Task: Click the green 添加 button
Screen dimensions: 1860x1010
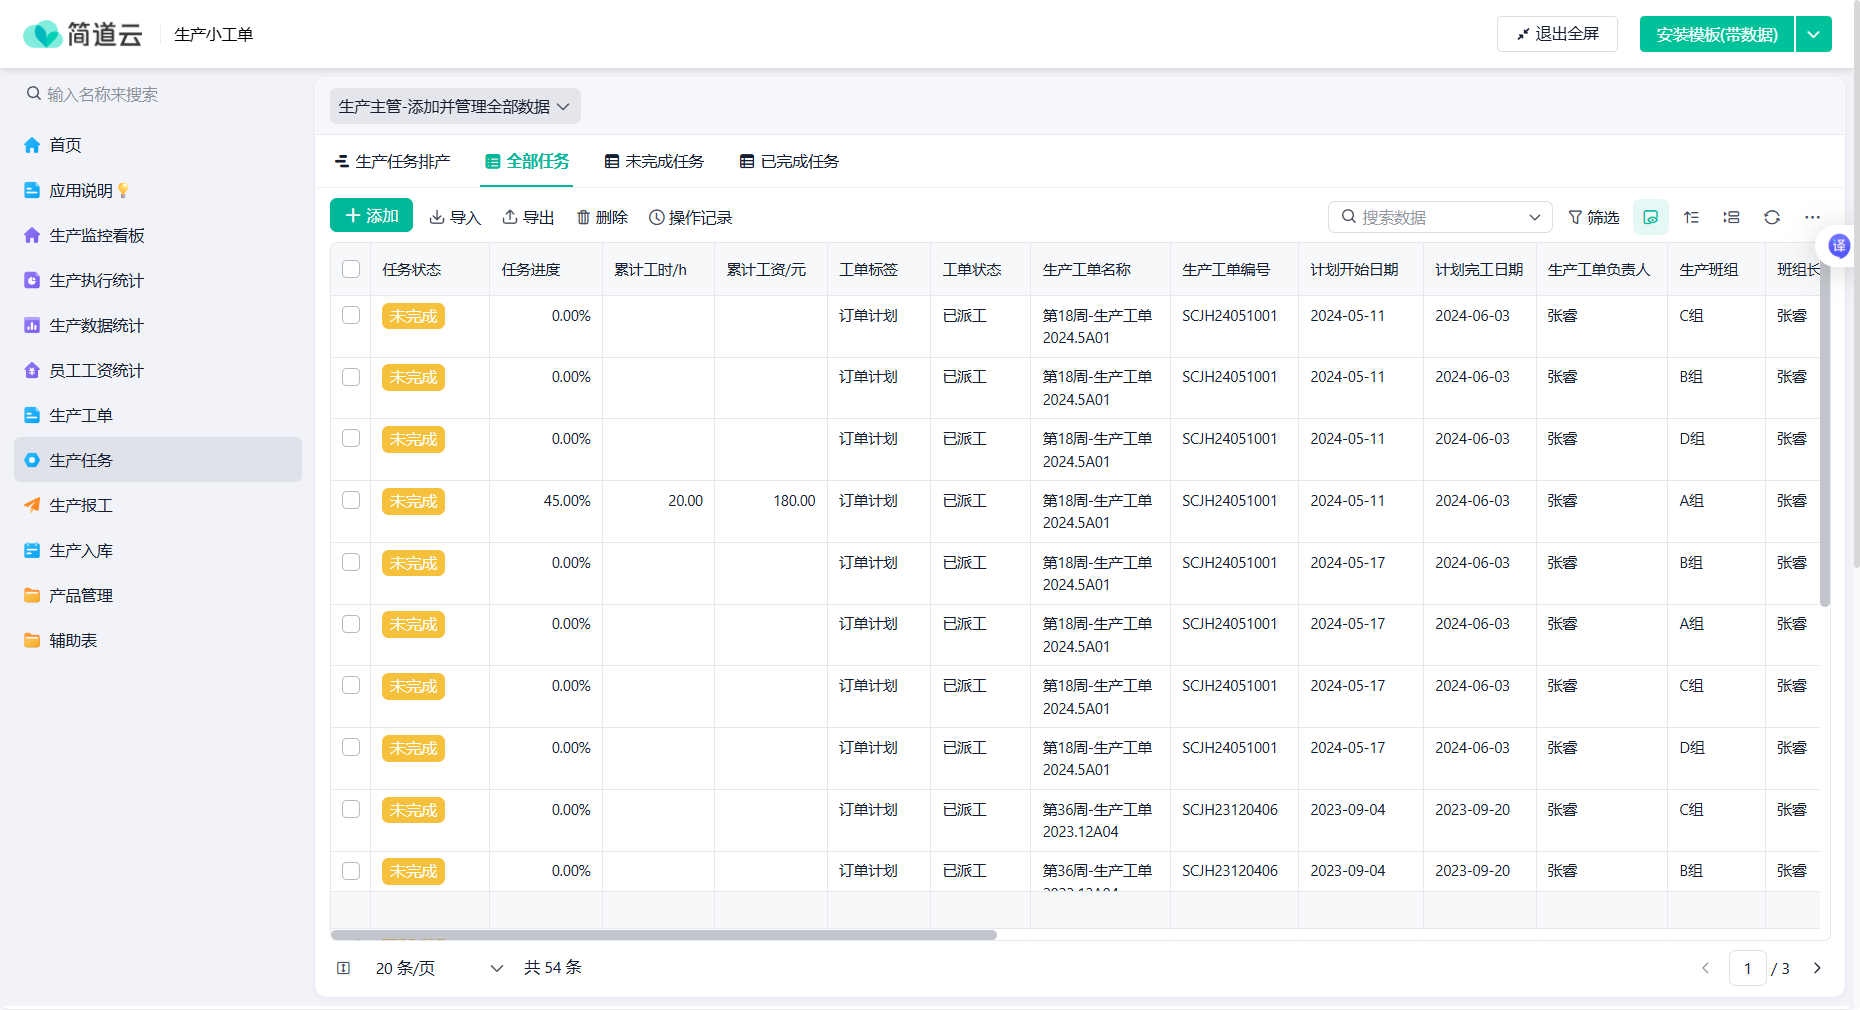Action: tap(371, 216)
